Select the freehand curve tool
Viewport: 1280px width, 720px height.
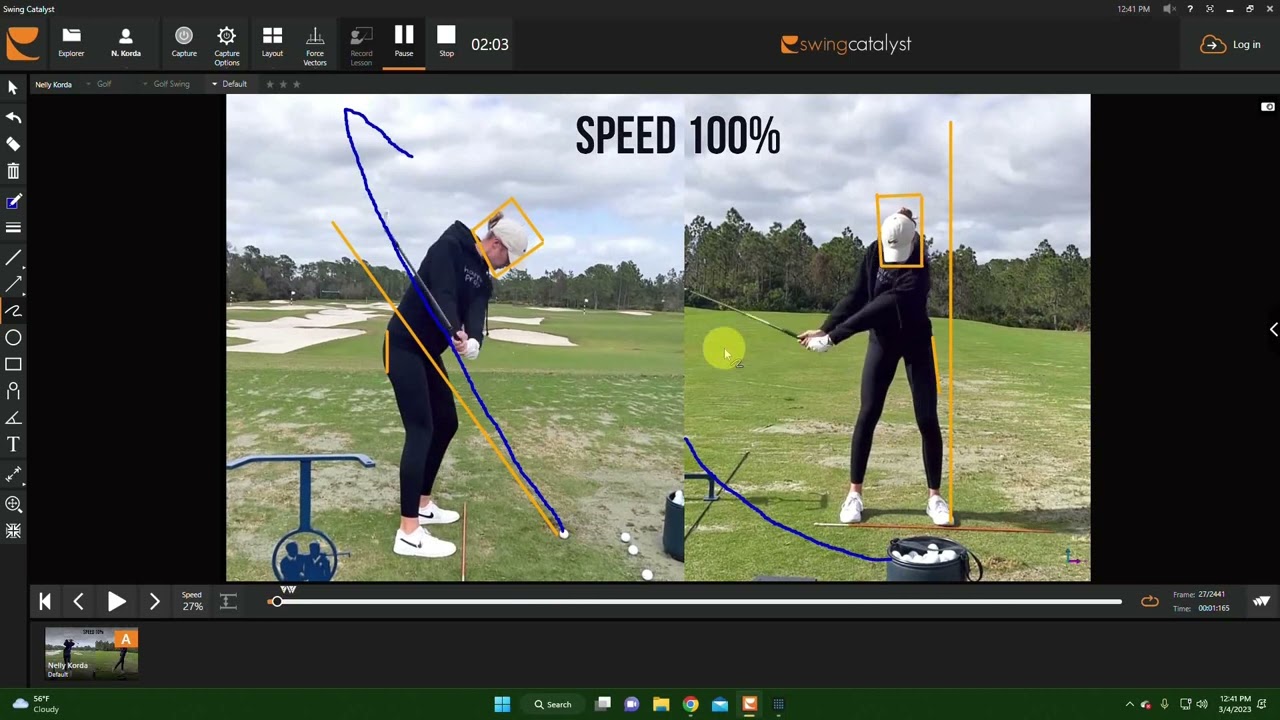(x=13, y=311)
